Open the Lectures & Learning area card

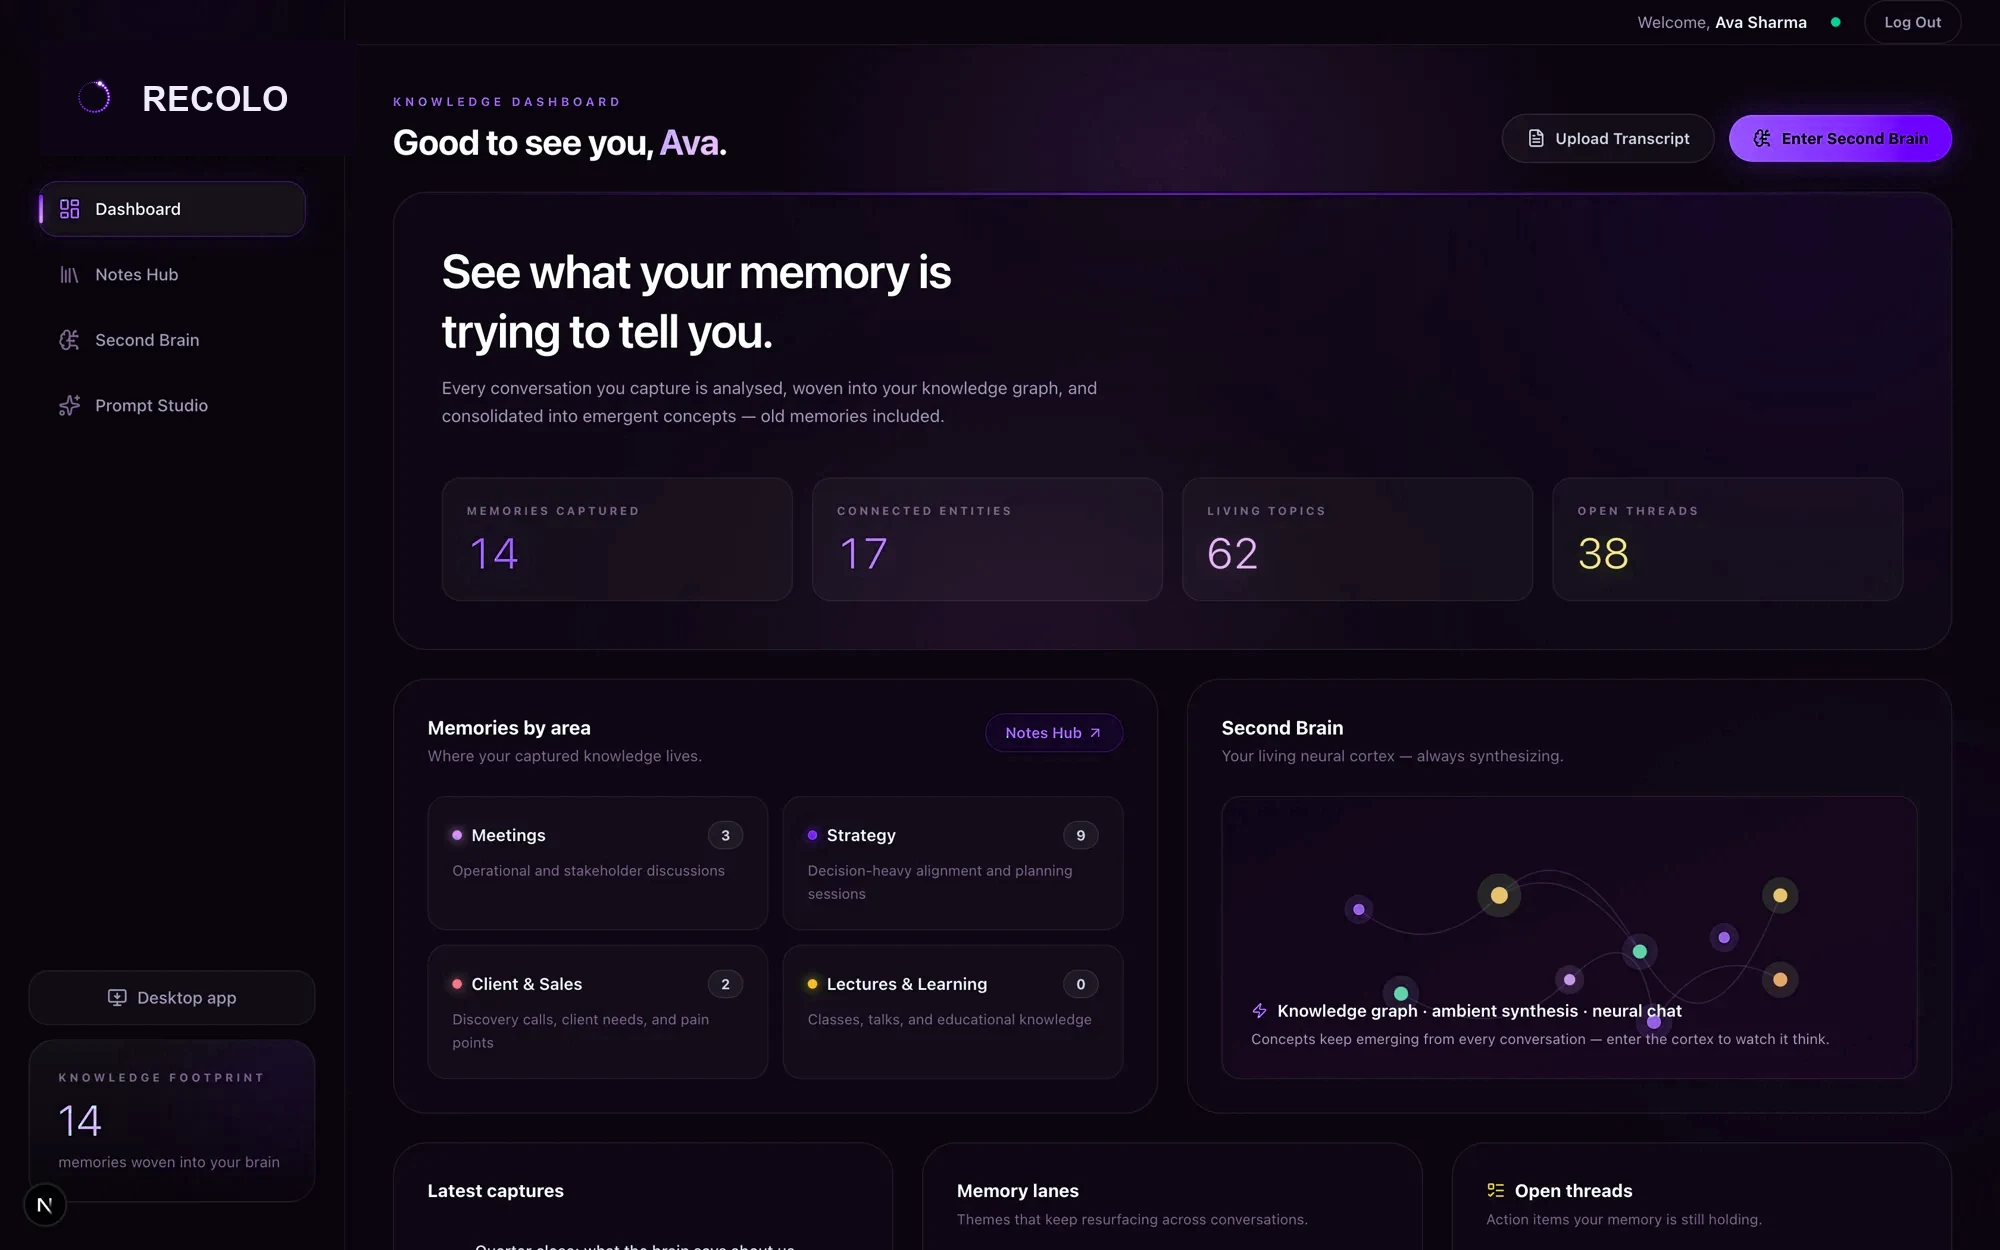tap(953, 1012)
